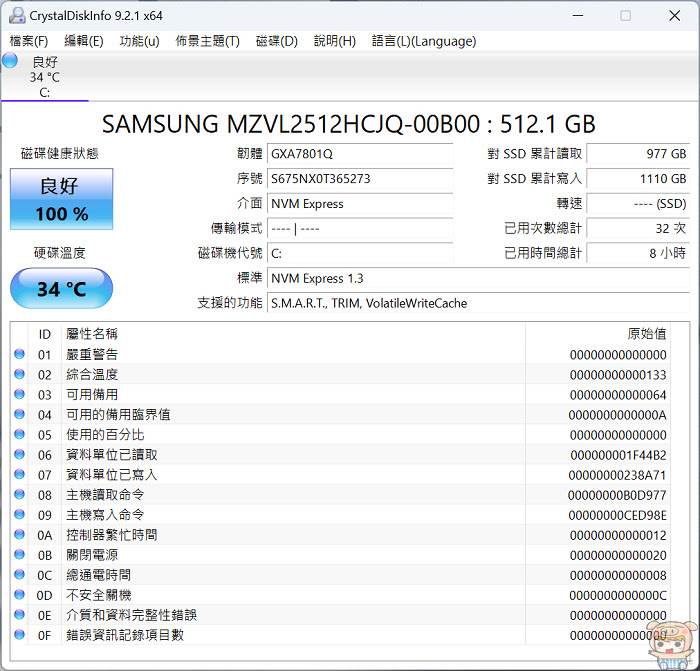Click the rotation rate value ---- (SSD)
Screen dimensions: 700x671
click(638, 204)
